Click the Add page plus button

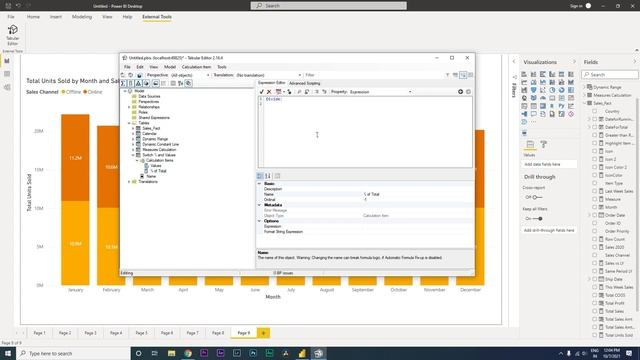[263, 333]
